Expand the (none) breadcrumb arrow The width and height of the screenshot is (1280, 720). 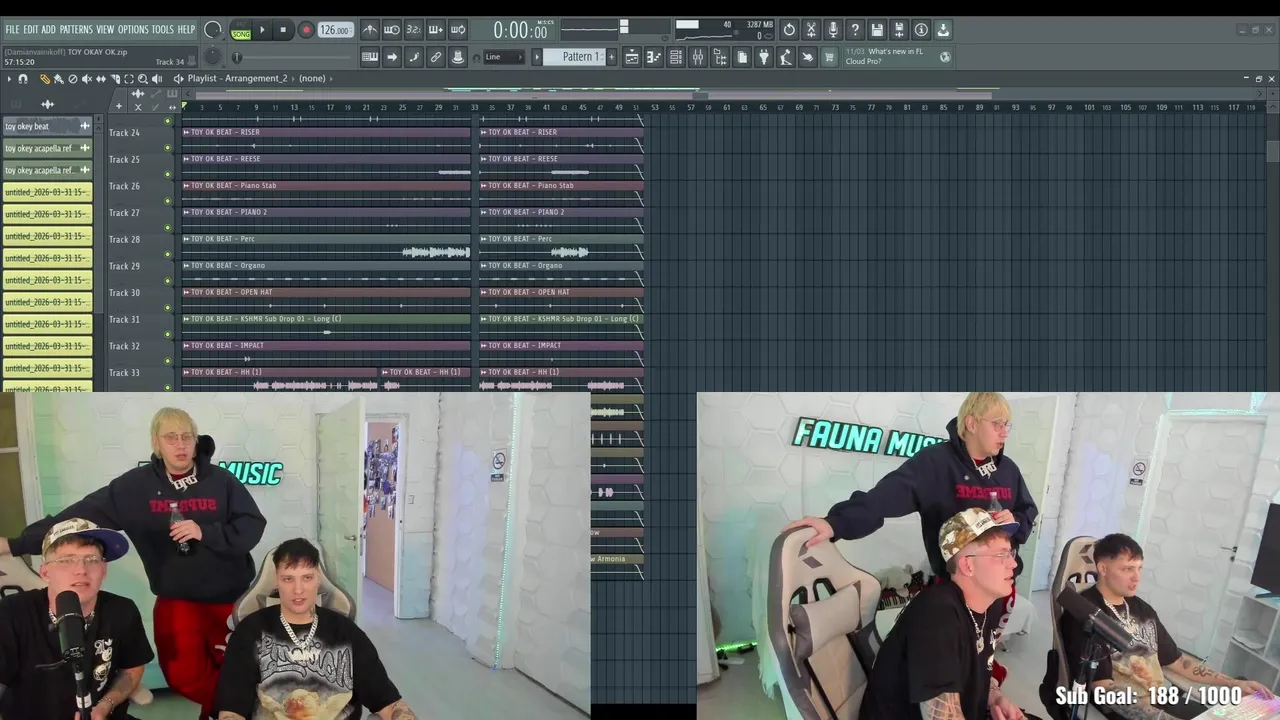coord(331,78)
